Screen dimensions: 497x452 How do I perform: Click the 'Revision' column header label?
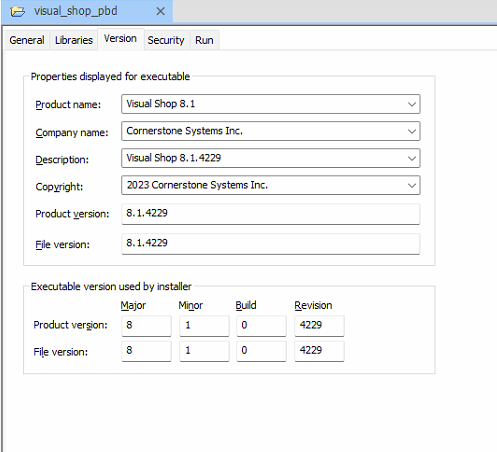[313, 305]
